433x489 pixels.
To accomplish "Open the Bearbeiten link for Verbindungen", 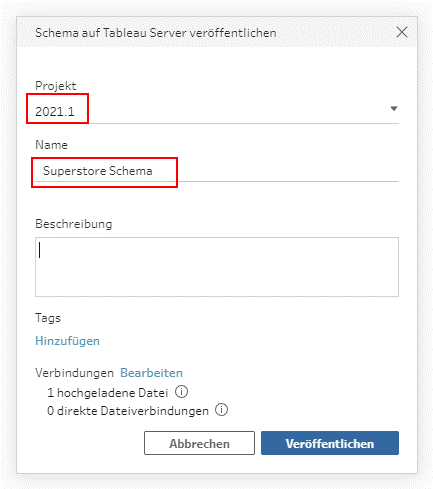I will coord(151,373).
